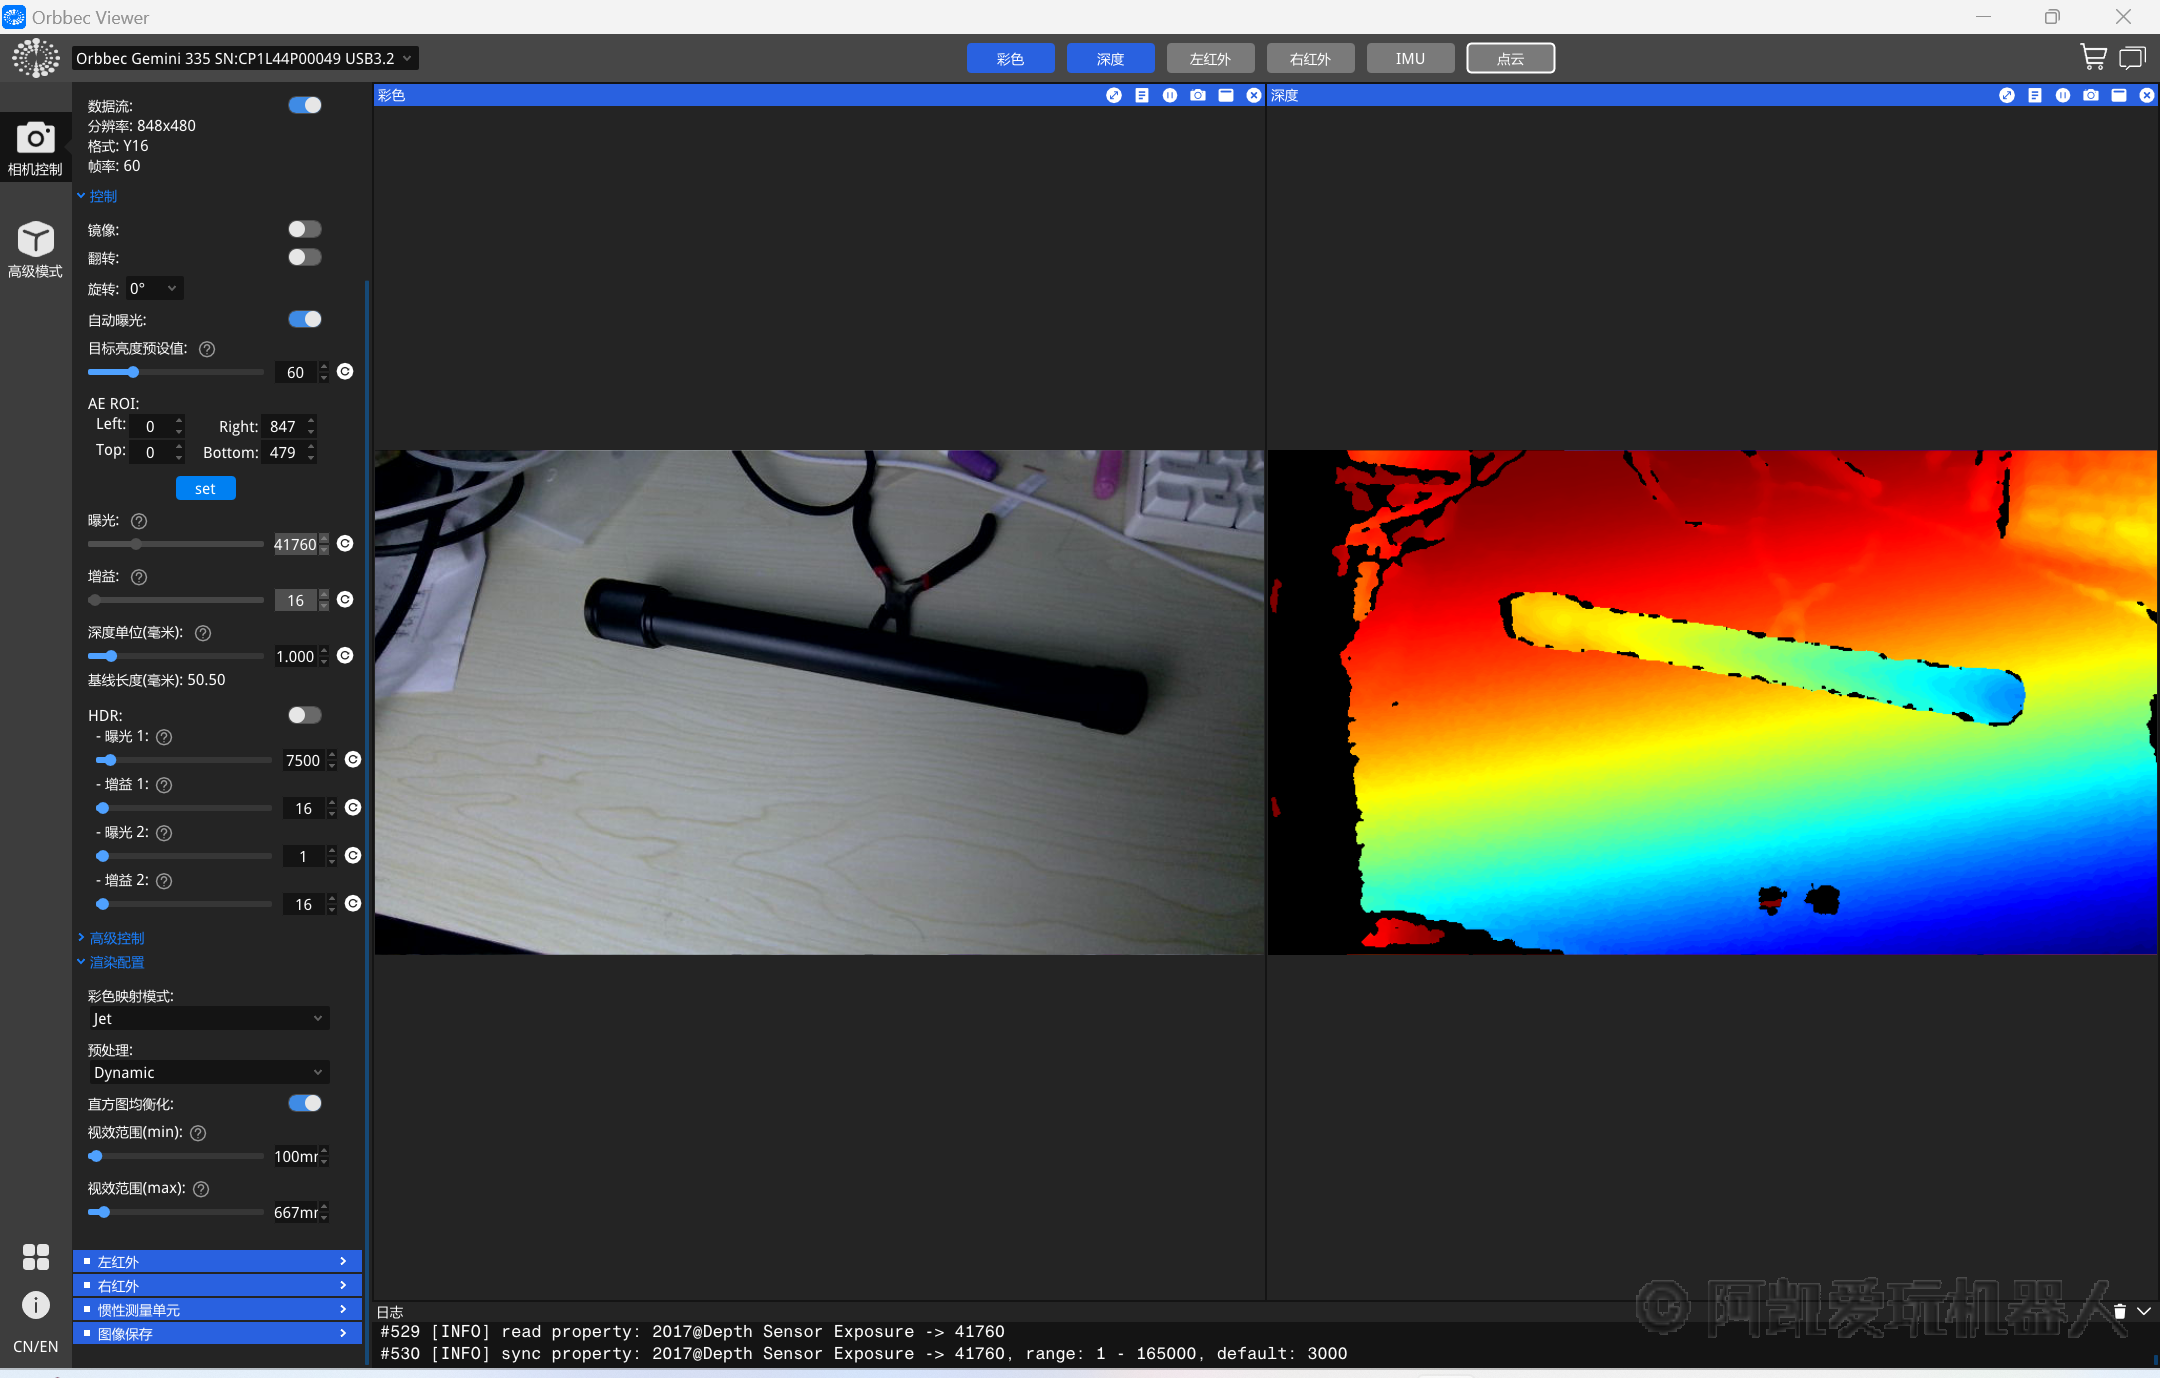Clear log with trash icon
This screenshot has height=1378, width=2160.
(x=2119, y=1311)
